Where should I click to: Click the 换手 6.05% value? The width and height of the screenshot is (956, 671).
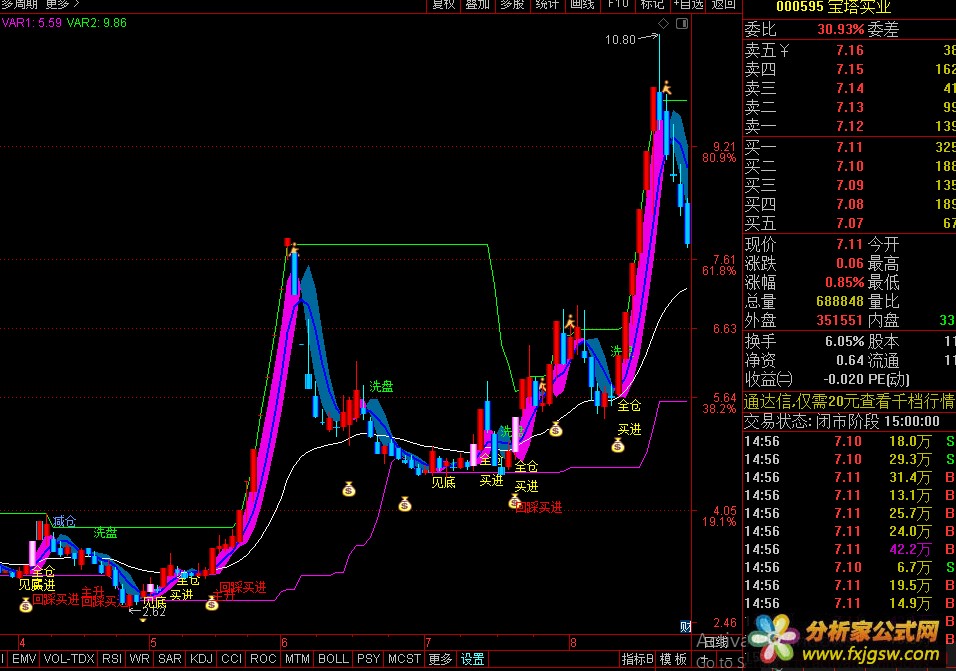[x=845, y=341]
